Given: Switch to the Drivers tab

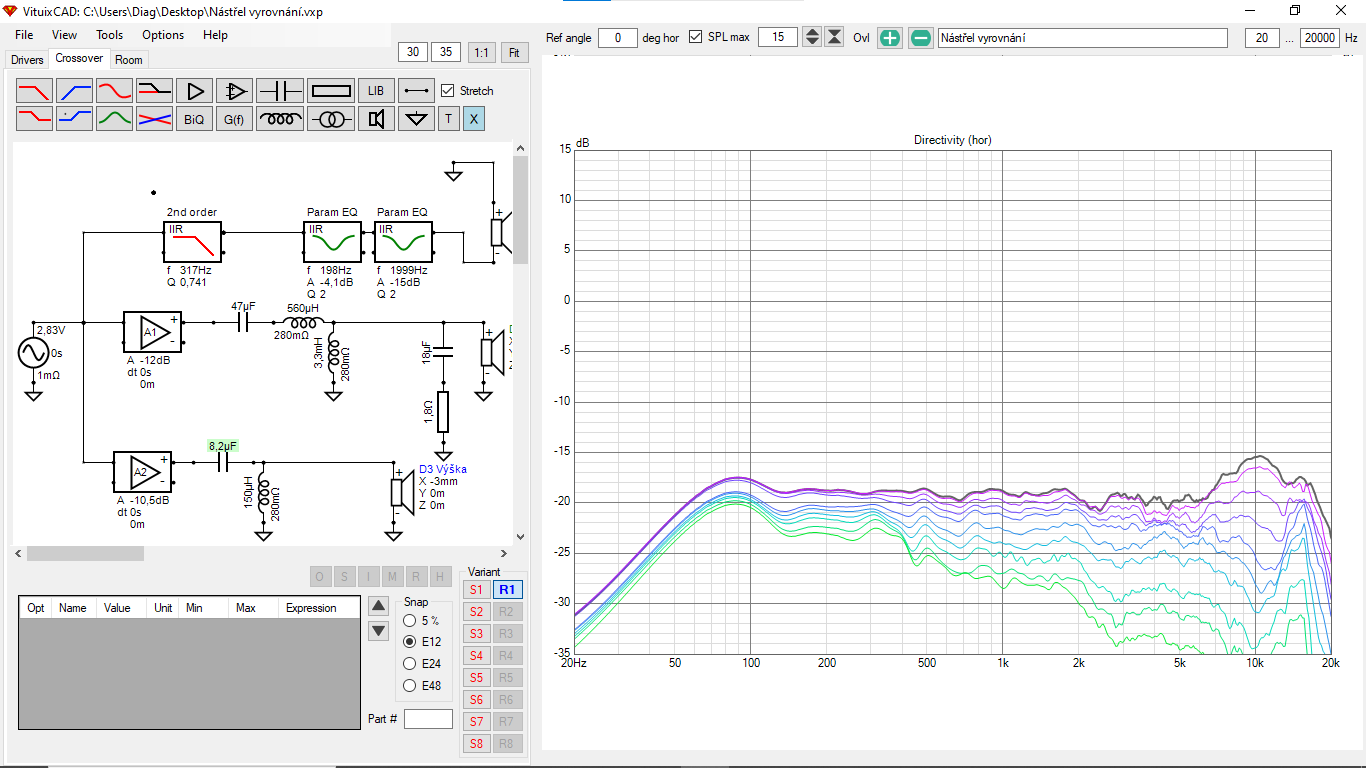Looking at the screenshot, I should [x=27, y=60].
